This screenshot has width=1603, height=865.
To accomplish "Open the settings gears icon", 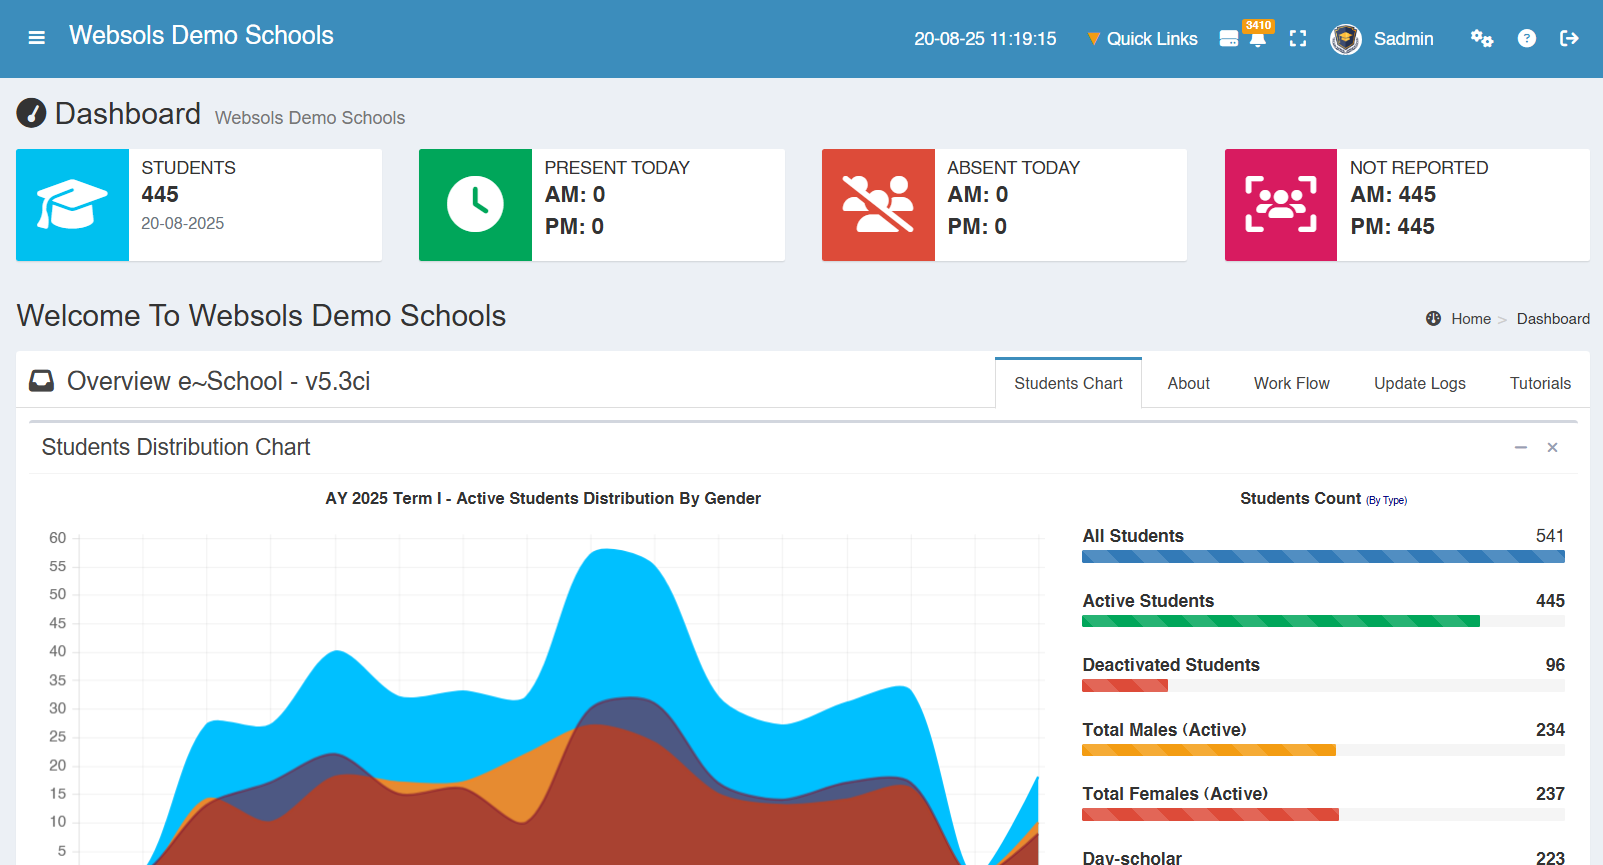I will (x=1481, y=39).
